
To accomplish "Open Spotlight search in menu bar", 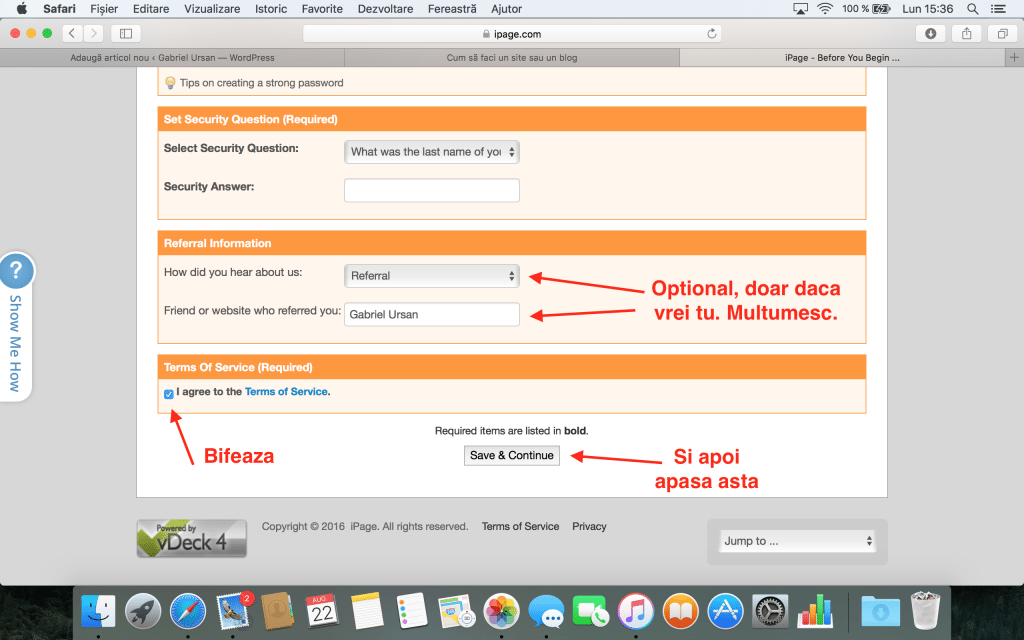I will tap(972, 8).
